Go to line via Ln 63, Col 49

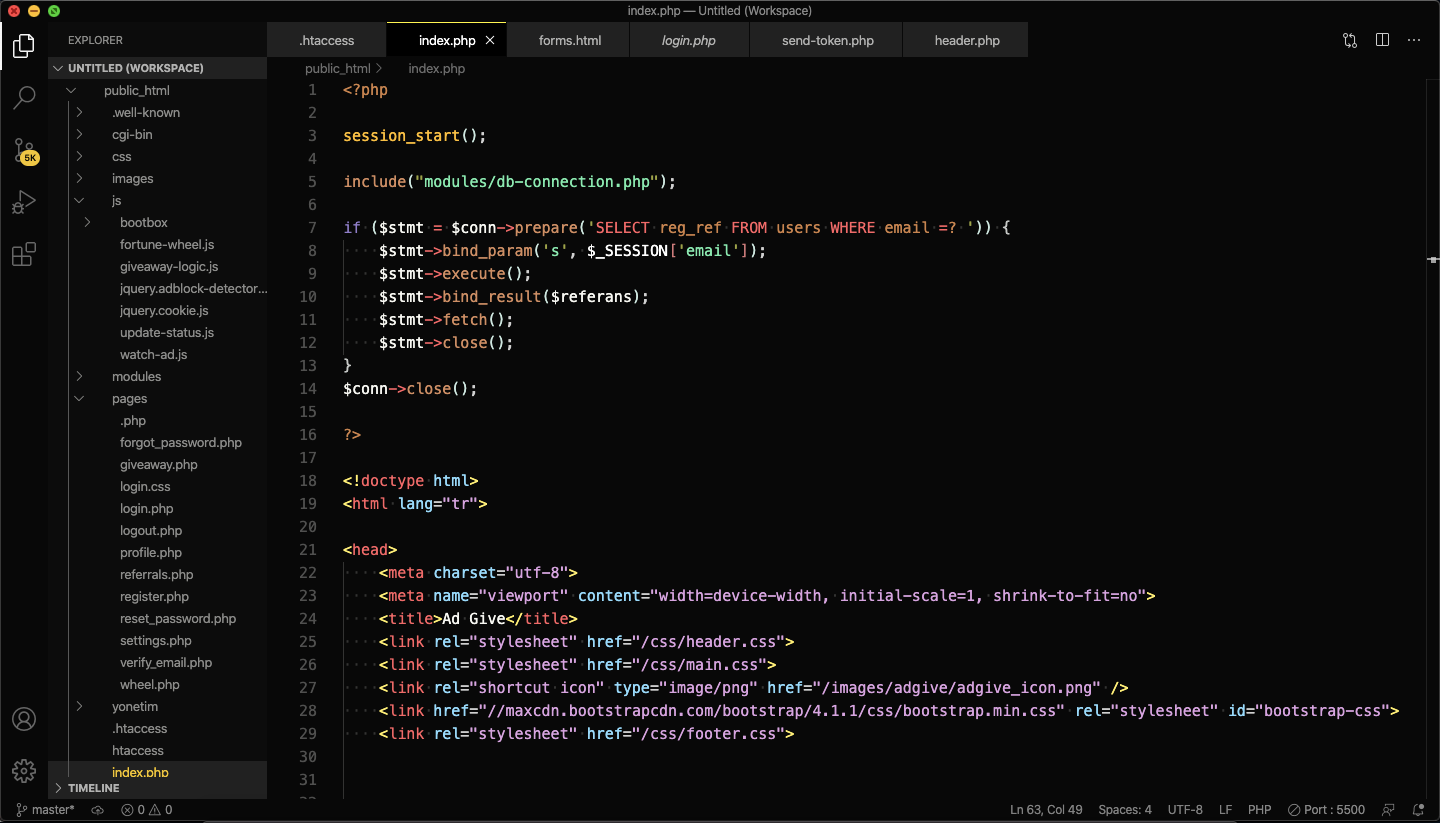tap(1046, 810)
